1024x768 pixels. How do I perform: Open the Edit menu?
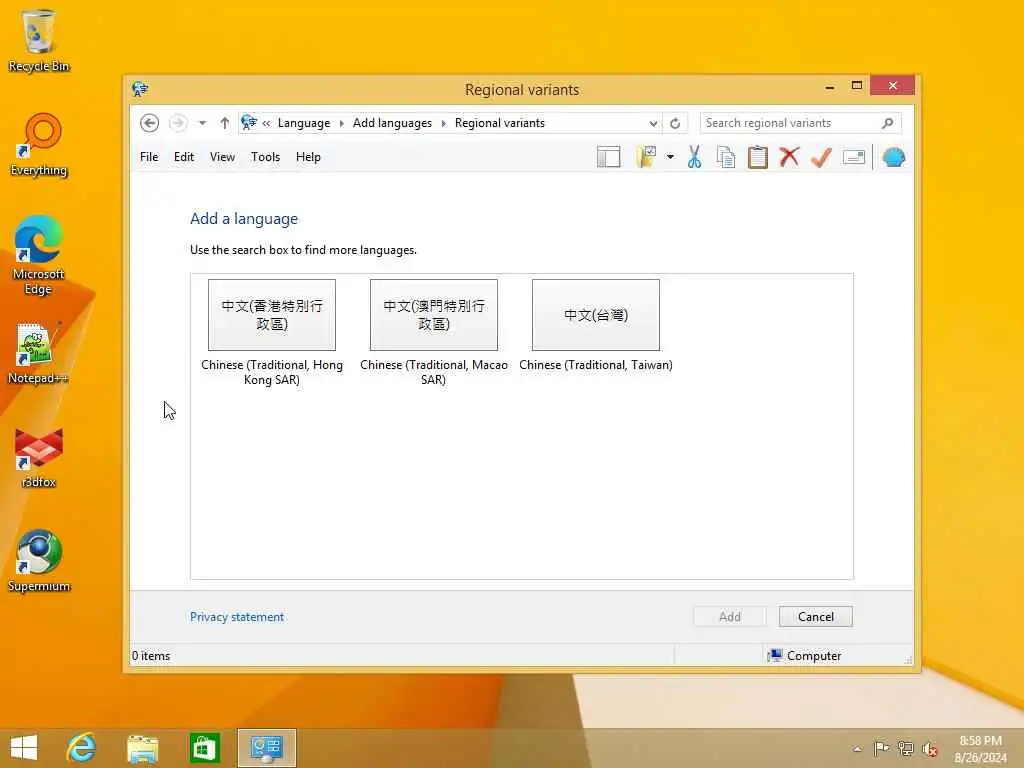click(x=184, y=157)
